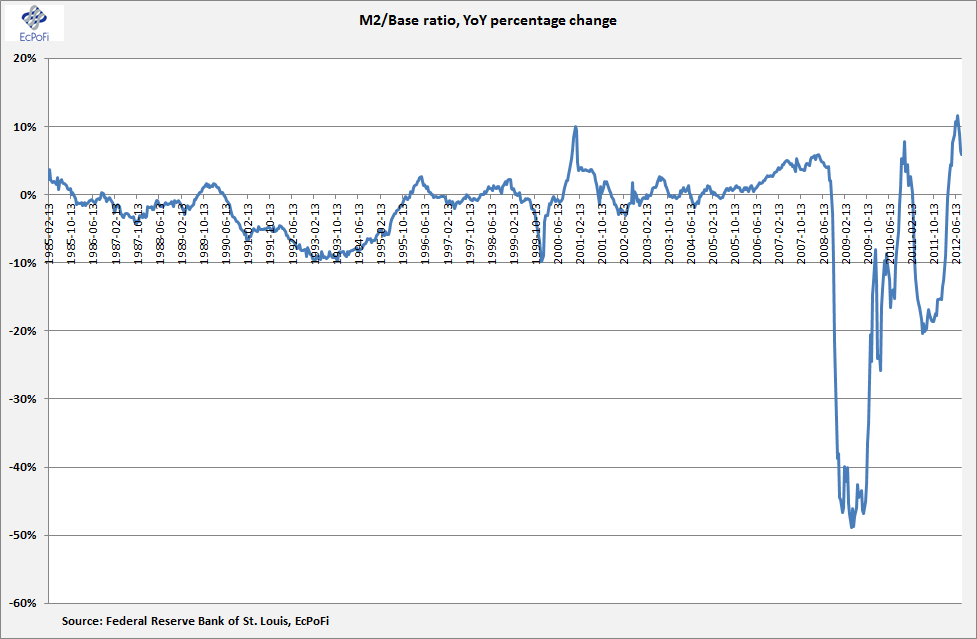Click the -40% y-axis label
The image size is (977, 639).
point(22,467)
